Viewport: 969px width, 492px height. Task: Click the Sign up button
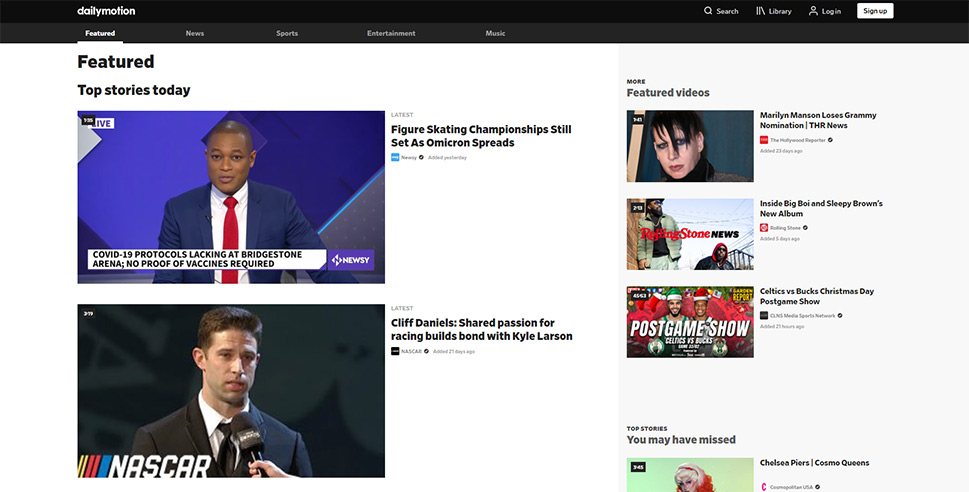(x=875, y=11)
